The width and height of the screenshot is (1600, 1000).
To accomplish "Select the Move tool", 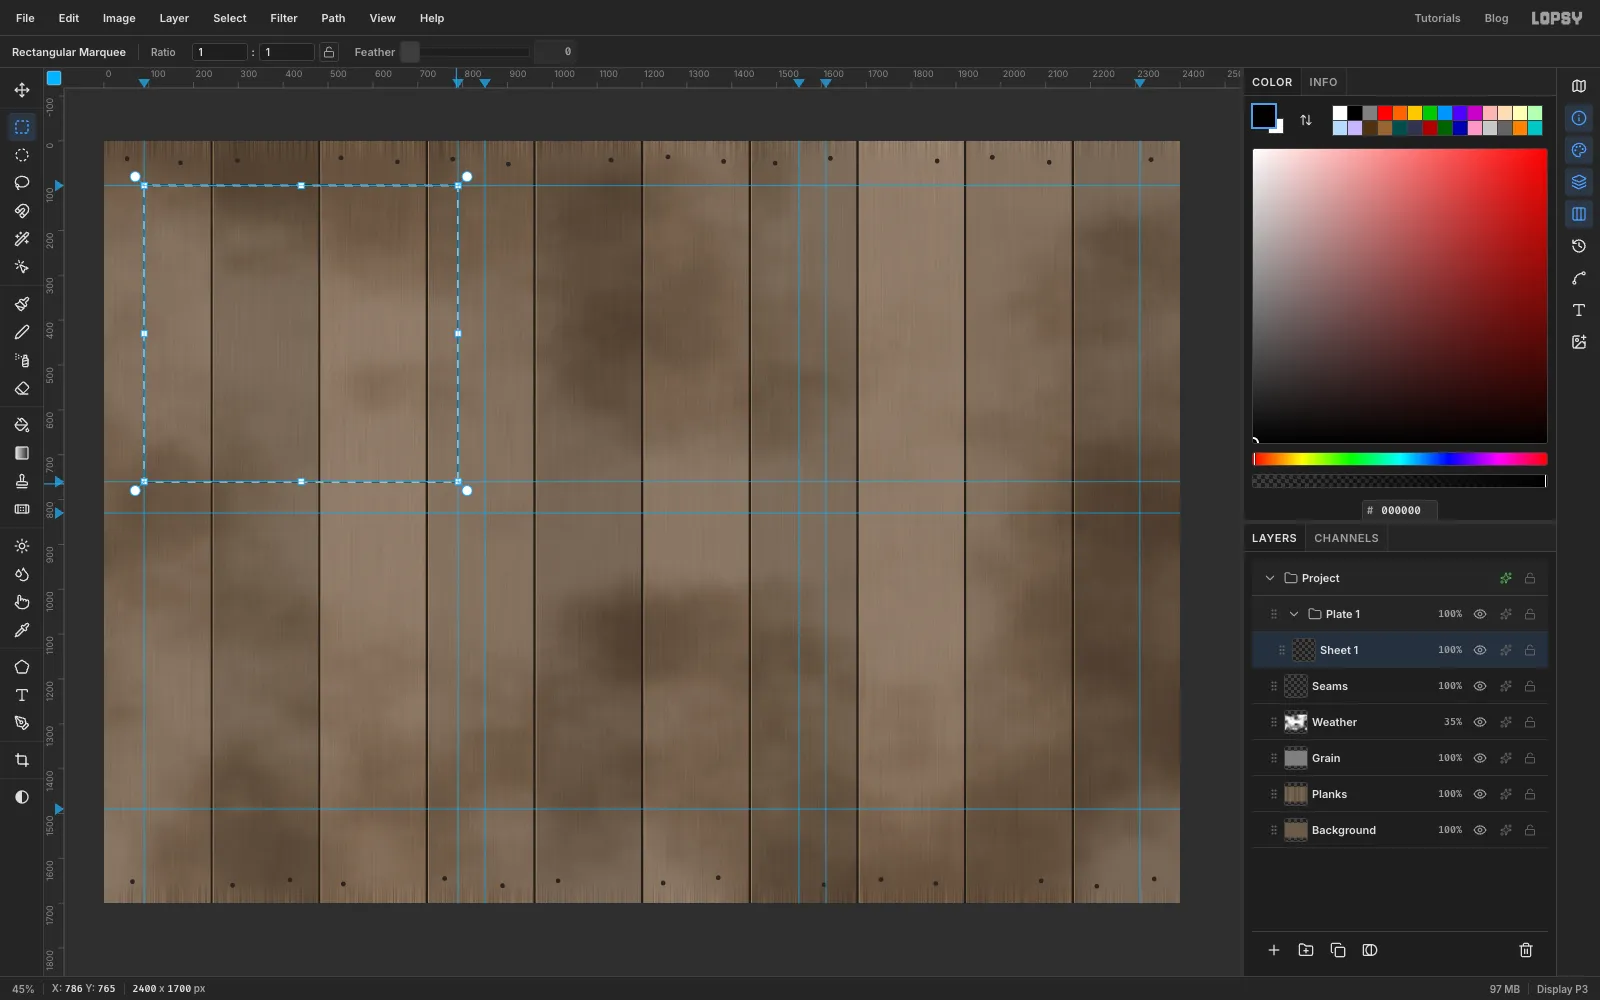I will [x=22, y=90].
